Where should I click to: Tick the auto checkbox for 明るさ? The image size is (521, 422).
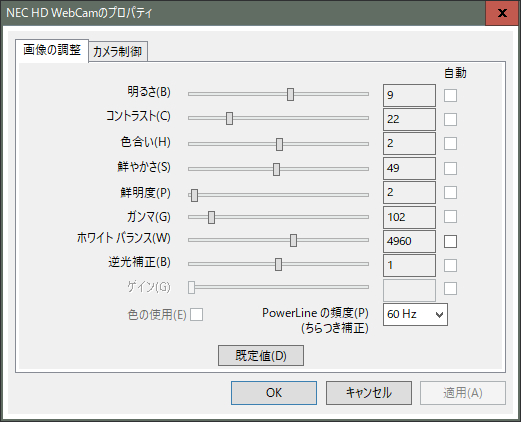click(x=450, y=95)
